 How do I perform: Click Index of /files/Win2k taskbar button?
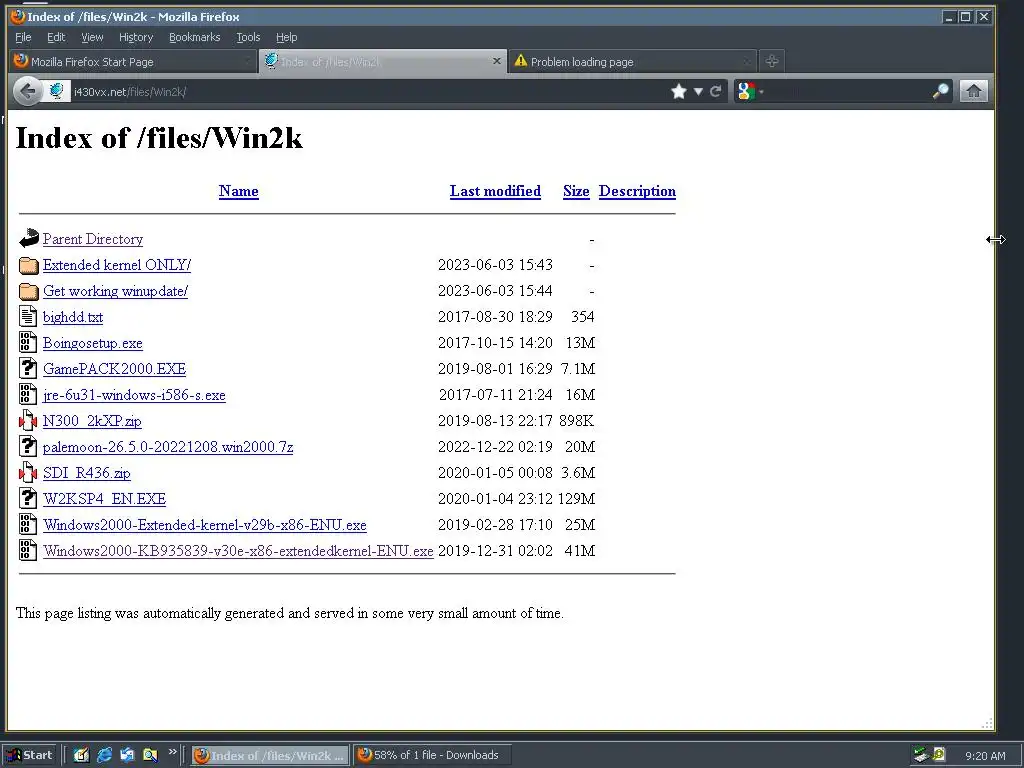click(x=270, y=755)
